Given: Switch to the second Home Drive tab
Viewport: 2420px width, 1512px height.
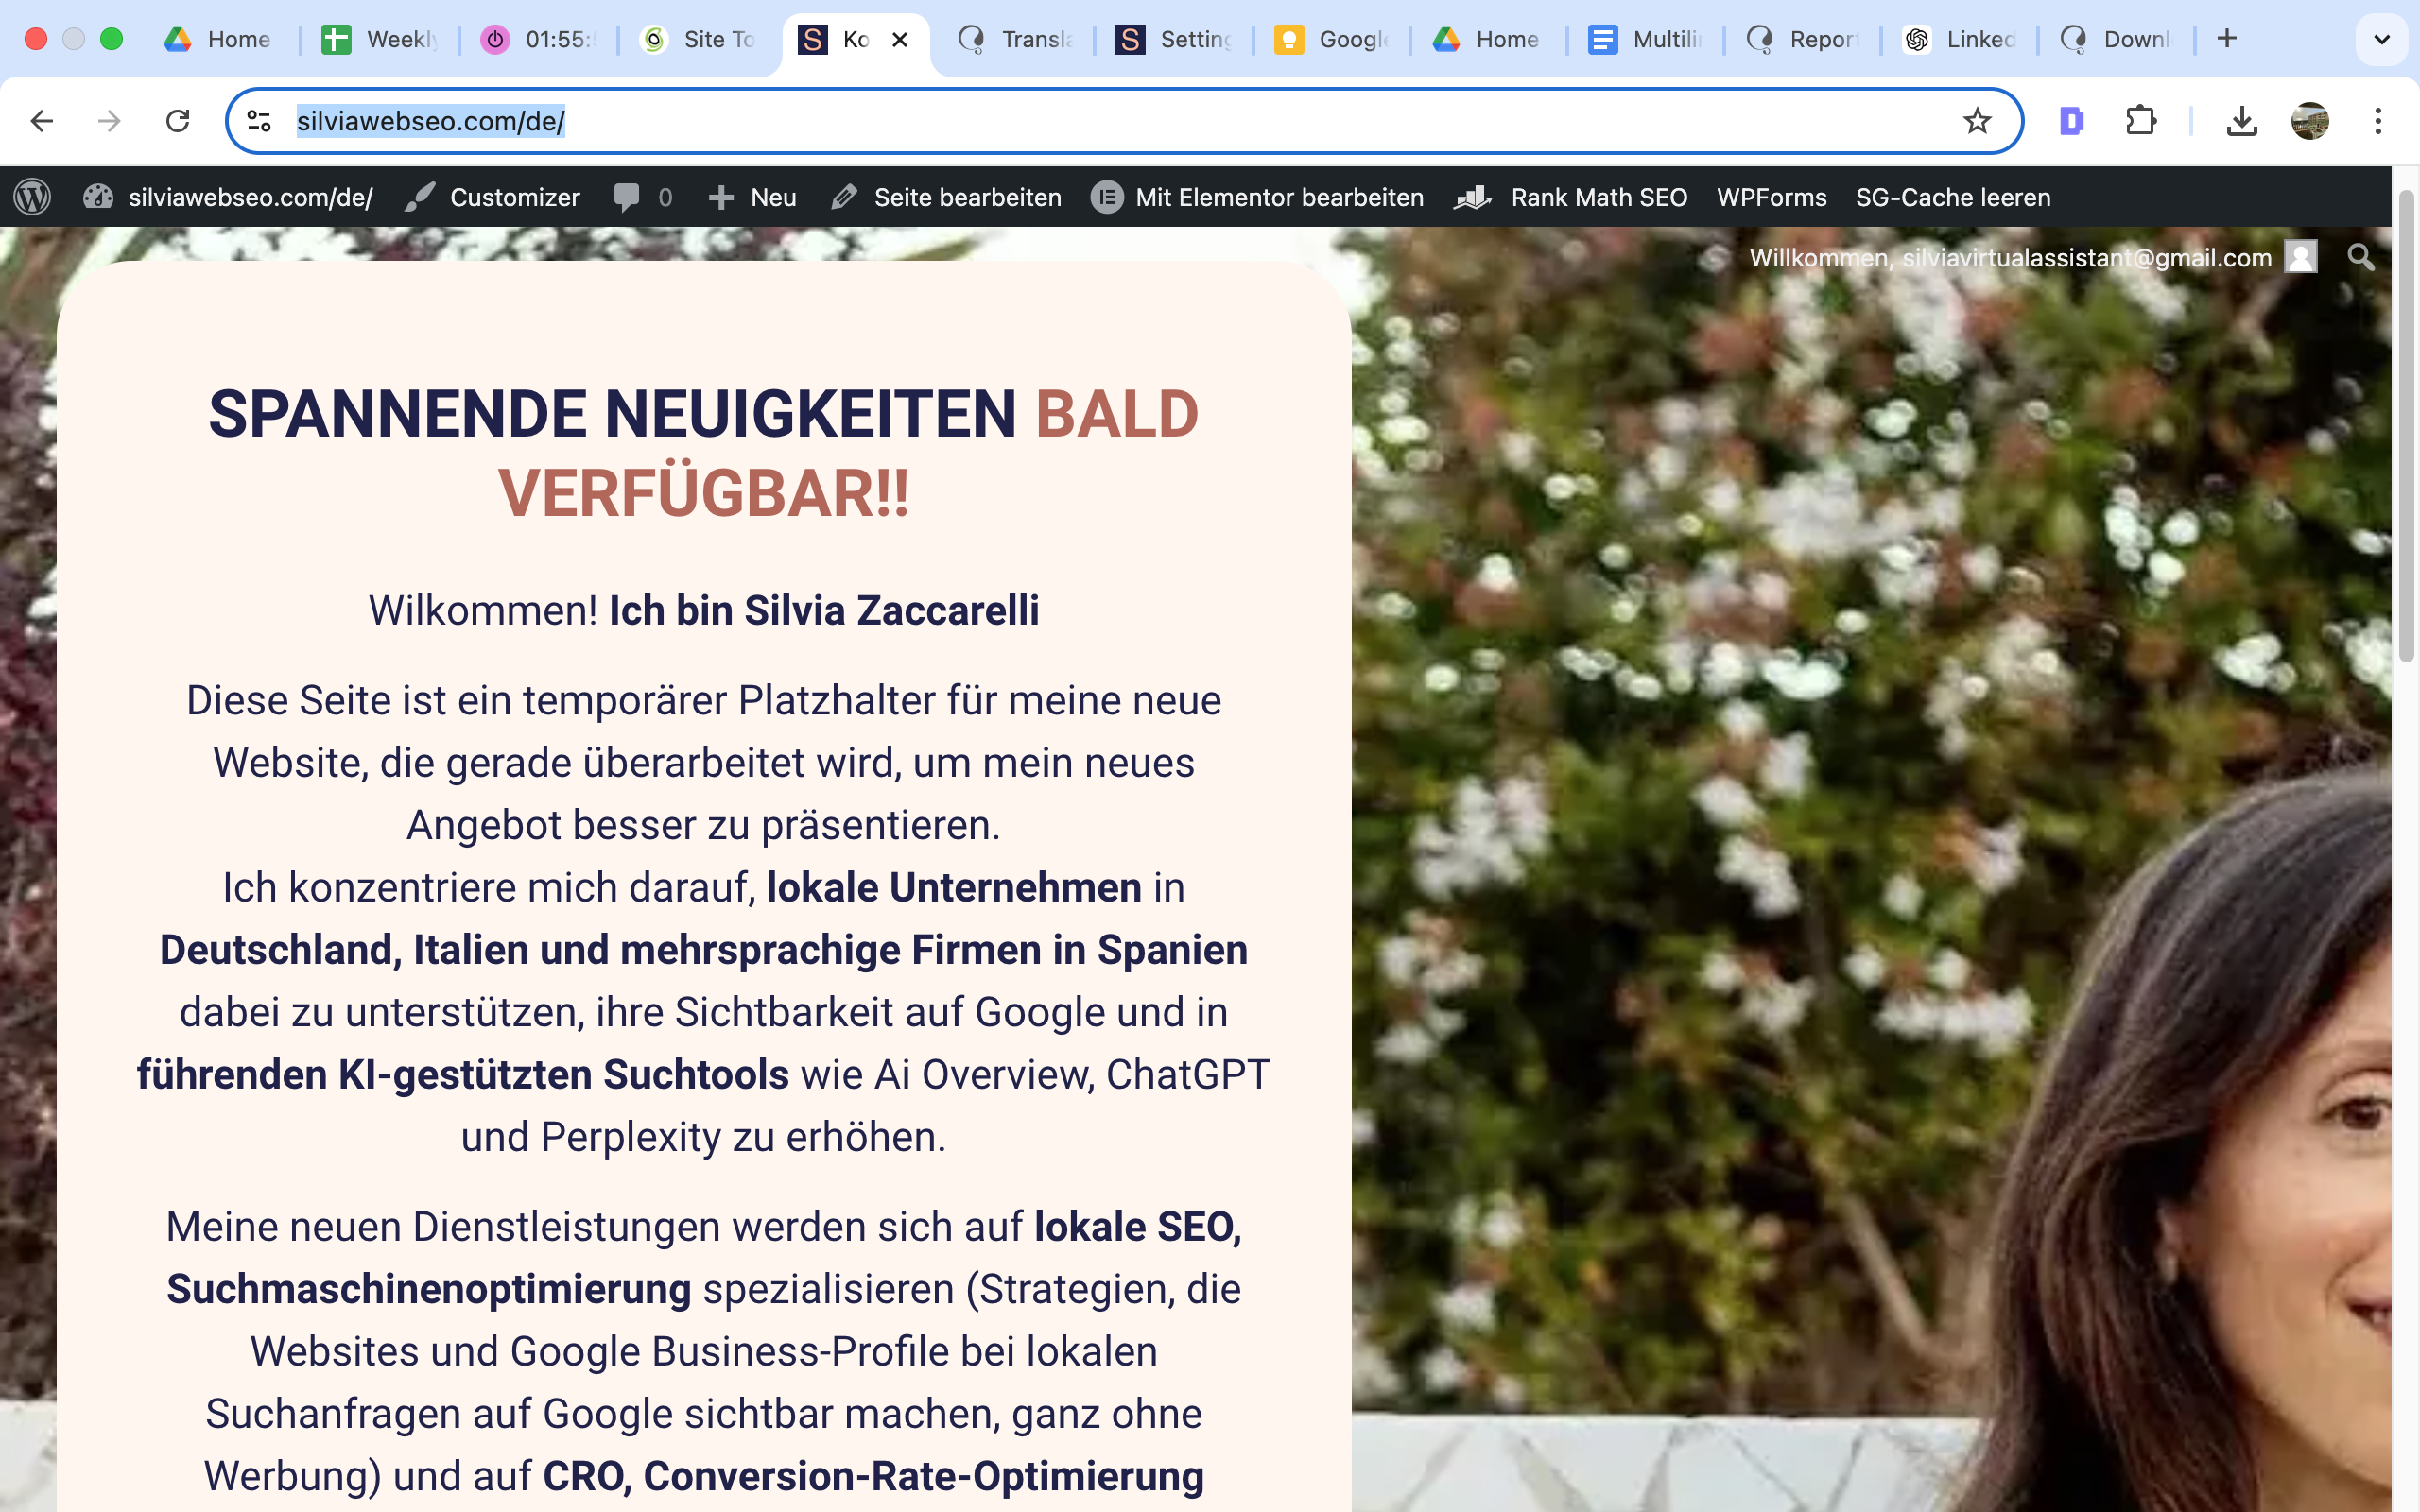Looking at the screenshot, I should (x=1489, y=39).
